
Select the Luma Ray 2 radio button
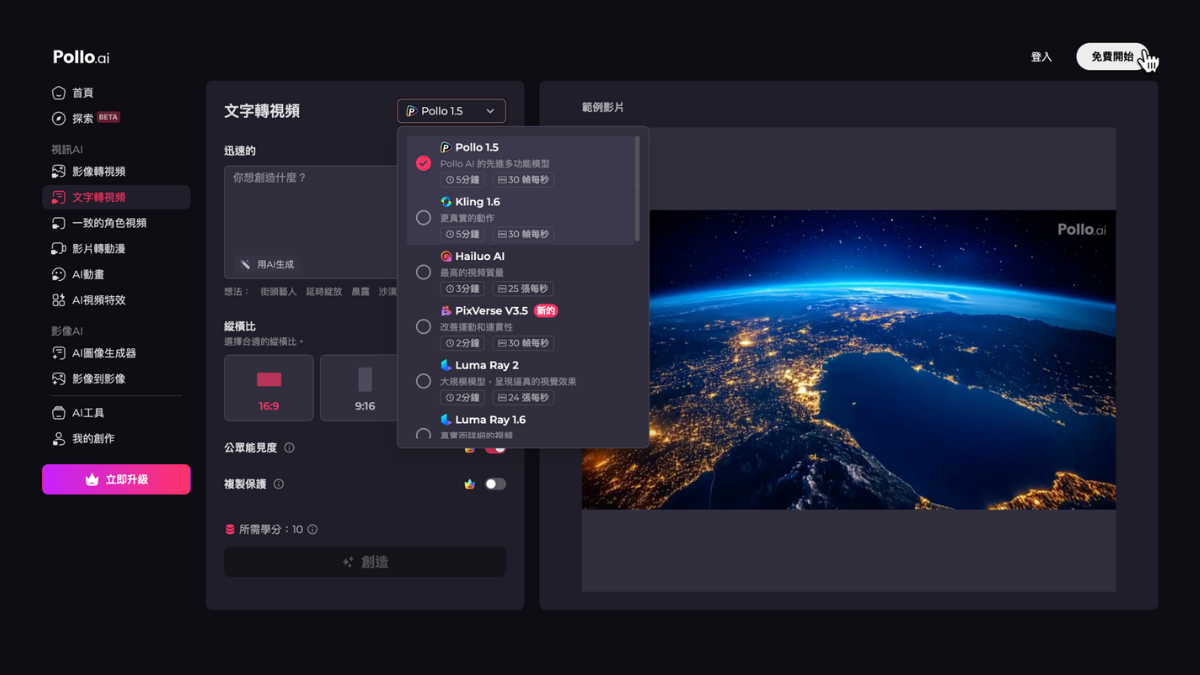423,381
